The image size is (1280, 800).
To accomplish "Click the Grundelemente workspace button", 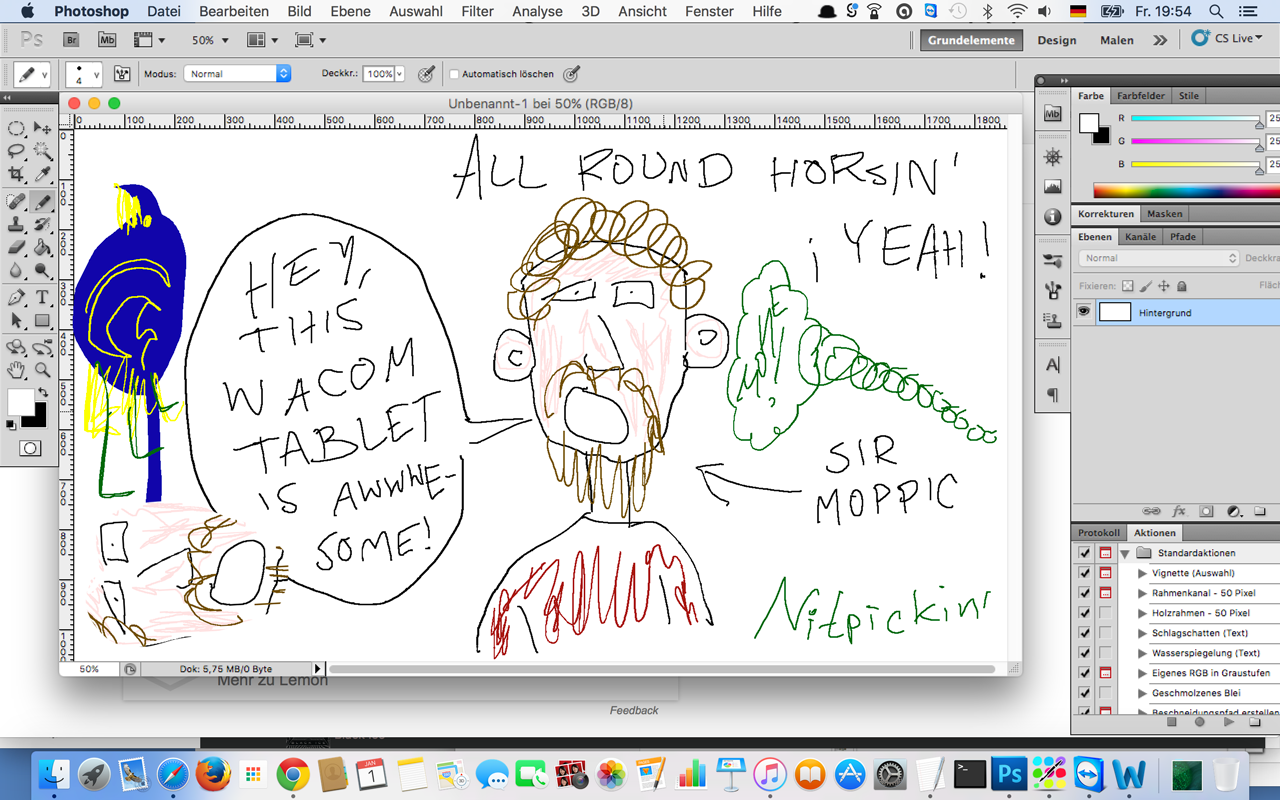I will click(x=971, y=40).
